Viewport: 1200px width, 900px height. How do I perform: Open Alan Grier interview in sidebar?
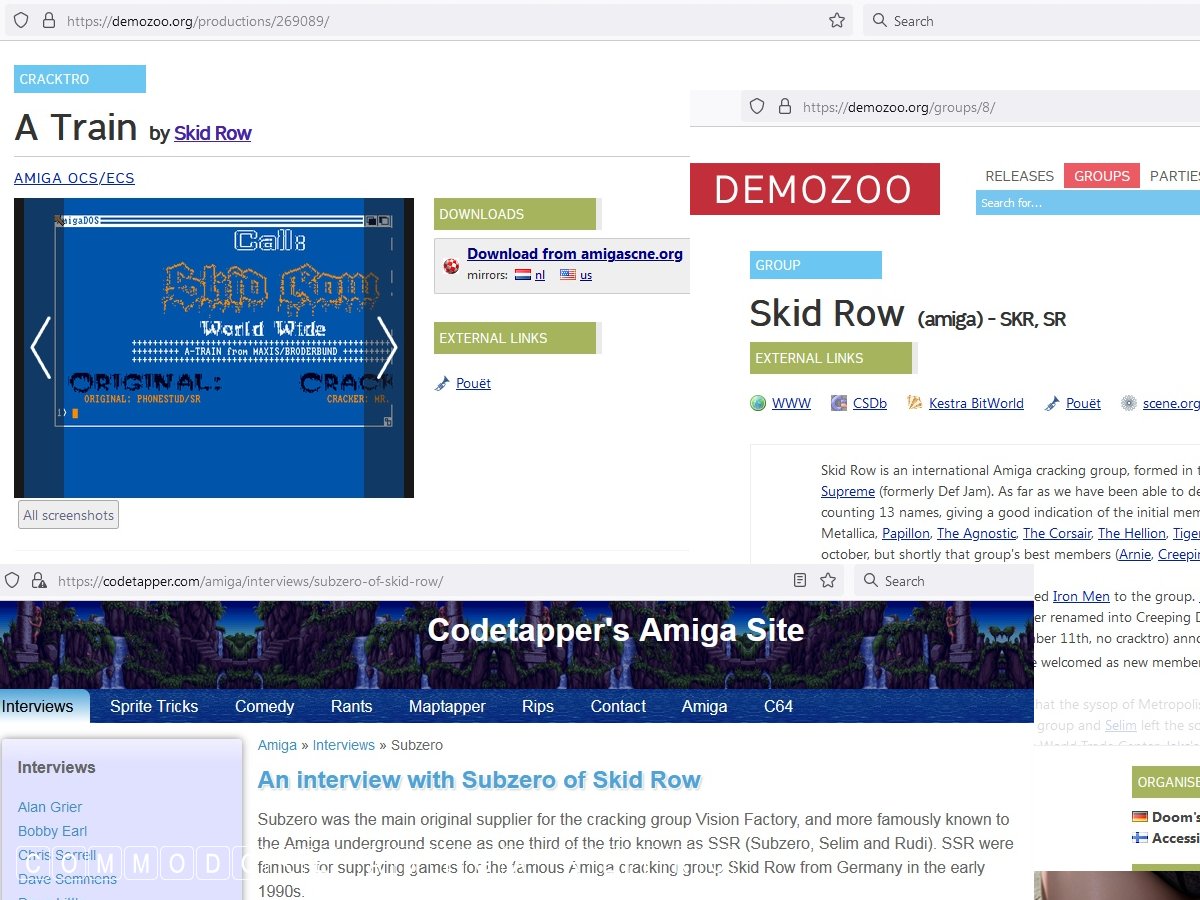click(50, 807)
